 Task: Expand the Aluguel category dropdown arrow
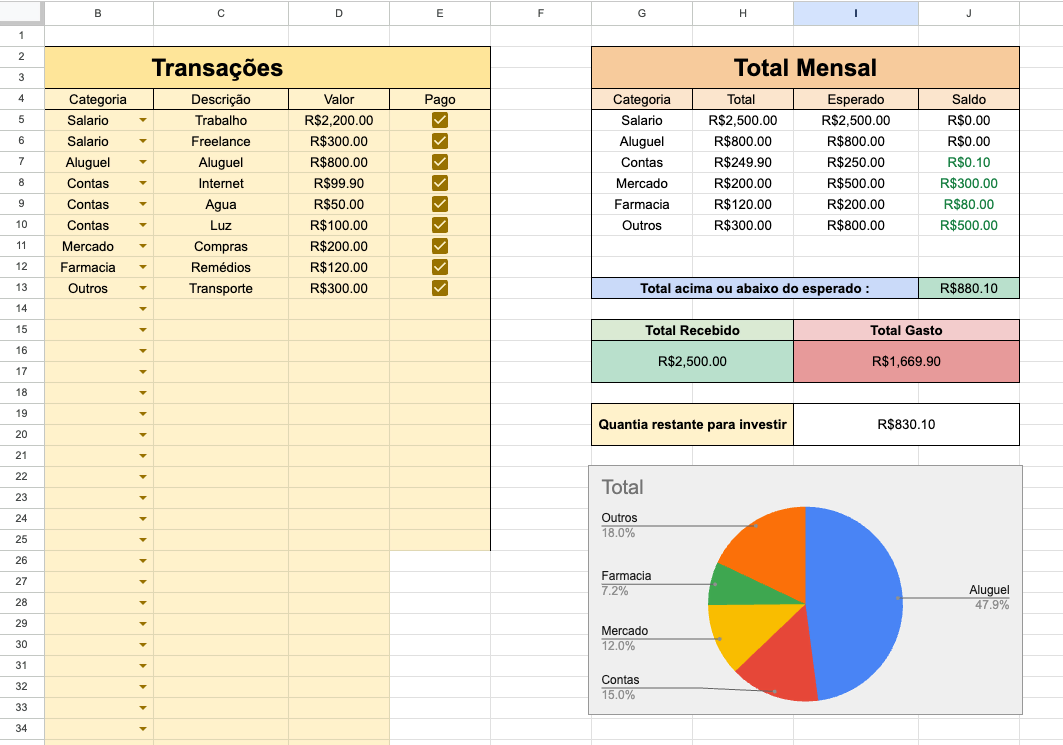142,162
